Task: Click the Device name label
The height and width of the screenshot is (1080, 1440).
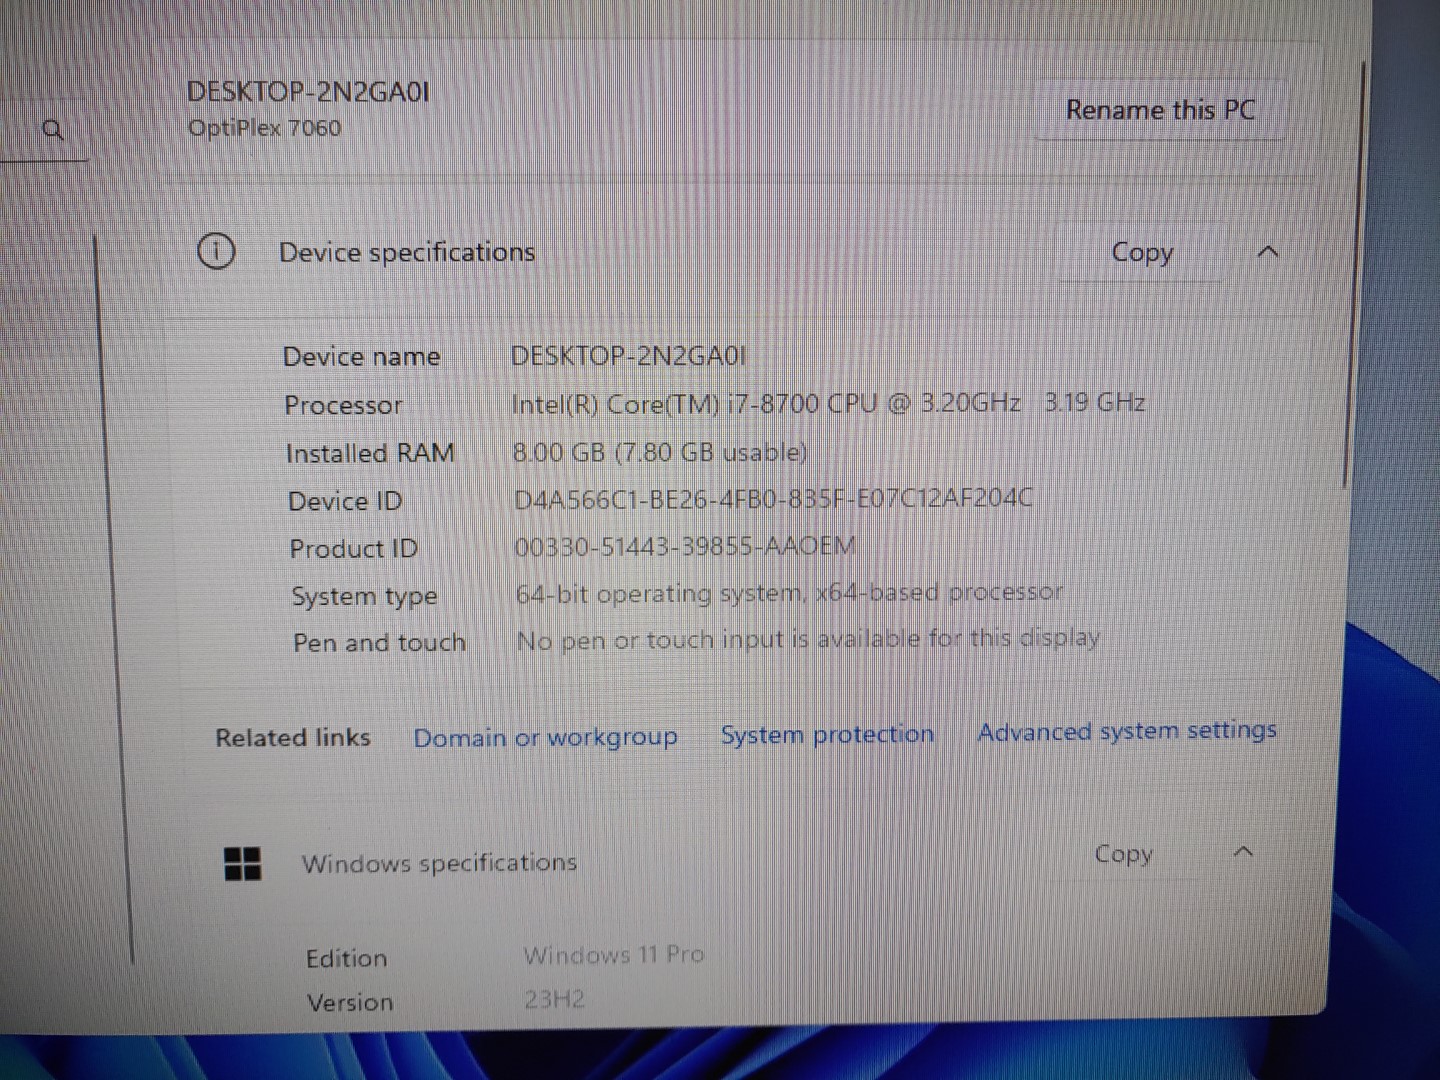Action: pyautogui.click(x=361, y=357)
